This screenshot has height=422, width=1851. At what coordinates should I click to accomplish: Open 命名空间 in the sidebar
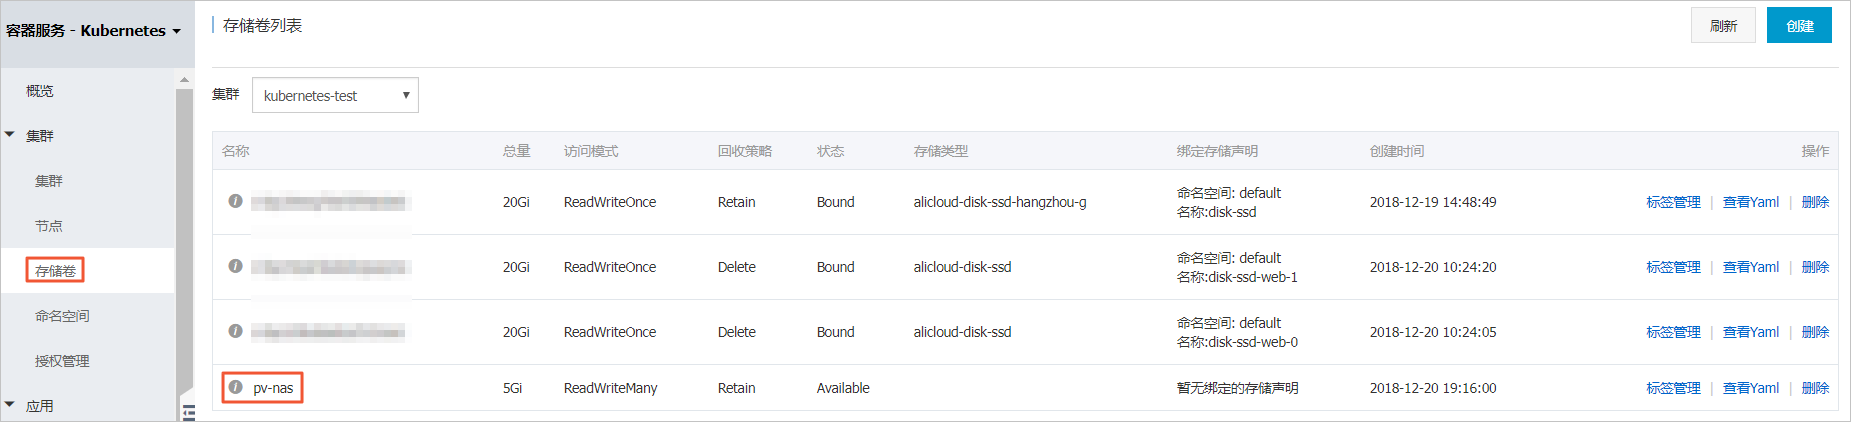[62, 316]
